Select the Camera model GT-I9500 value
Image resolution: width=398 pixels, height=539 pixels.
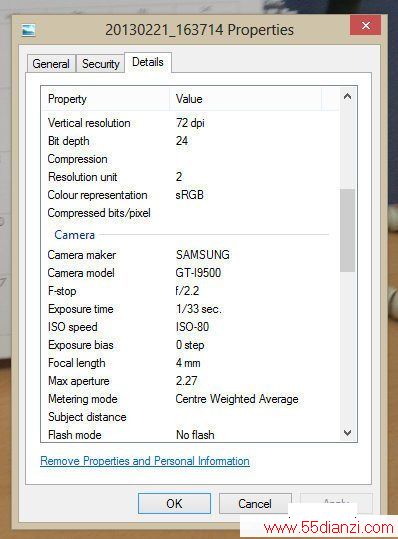[198, 273]
